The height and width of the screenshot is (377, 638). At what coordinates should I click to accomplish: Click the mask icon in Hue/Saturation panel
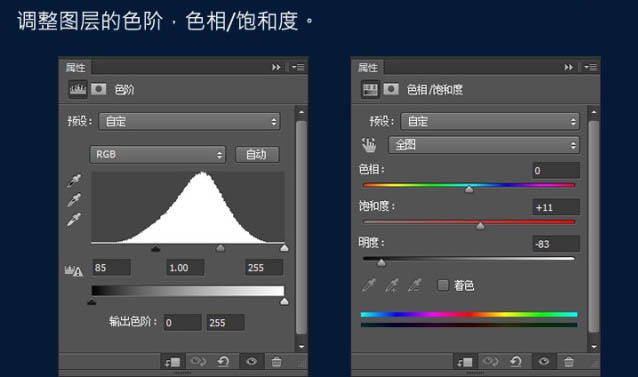click(x=391, y=89)
